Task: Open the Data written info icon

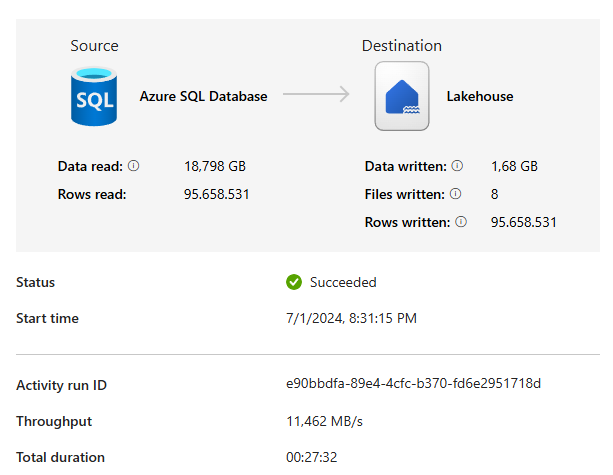Action: click(x=457, y=166)
